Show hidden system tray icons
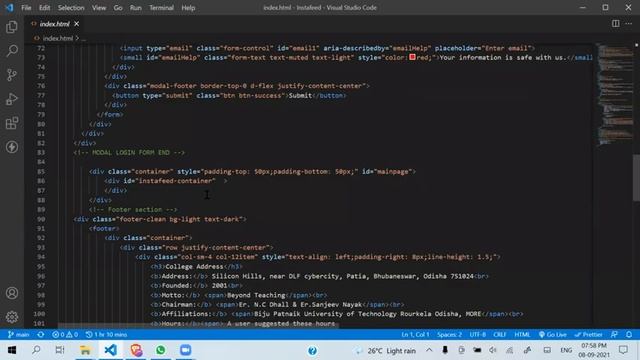This screenshot has height=360, width=640. tap(429, 350)
